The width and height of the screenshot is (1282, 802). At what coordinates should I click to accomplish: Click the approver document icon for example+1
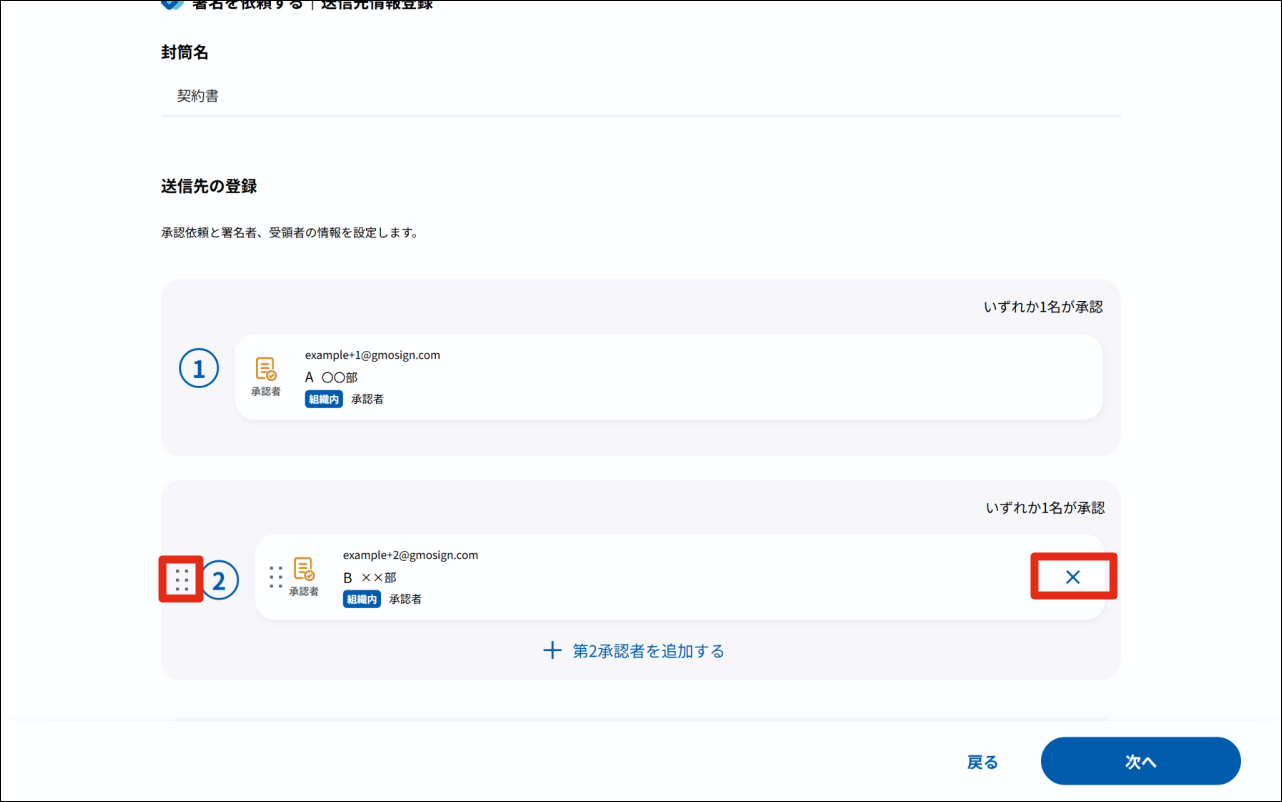click(266, 369)
